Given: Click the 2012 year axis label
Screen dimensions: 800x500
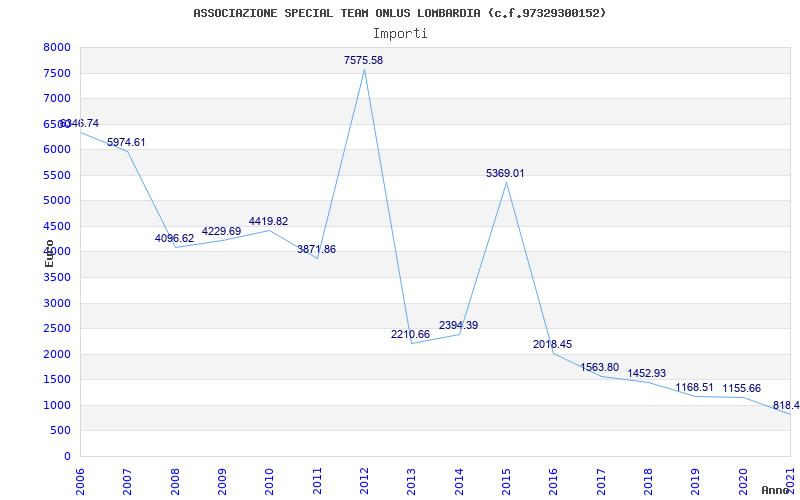Looking at the screenshot, I should 364,482.
